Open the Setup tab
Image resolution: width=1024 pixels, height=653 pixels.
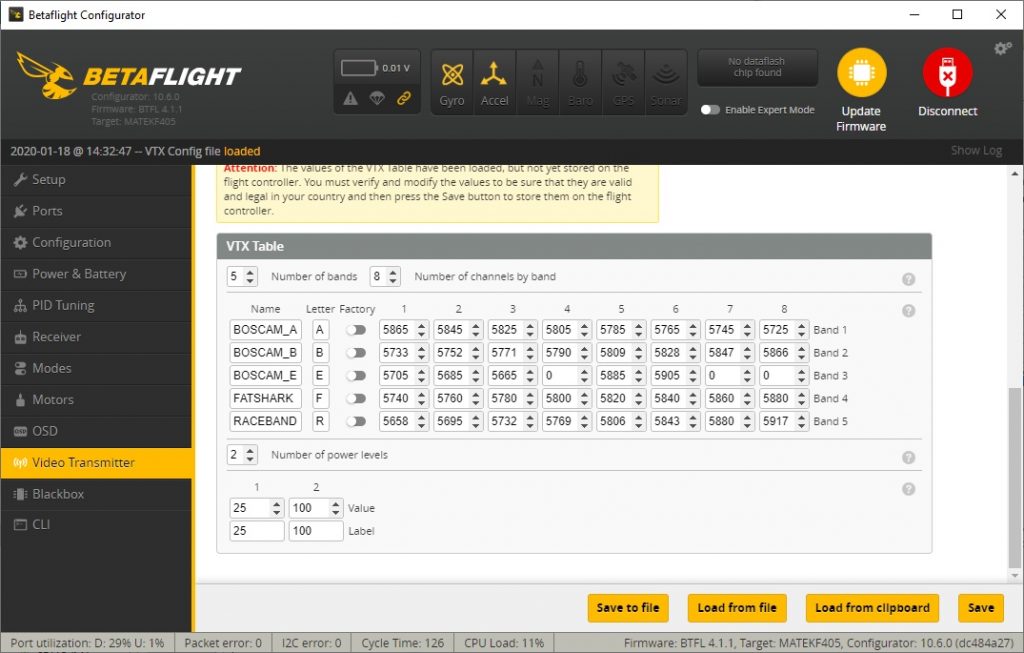click(x=96, y=180)
